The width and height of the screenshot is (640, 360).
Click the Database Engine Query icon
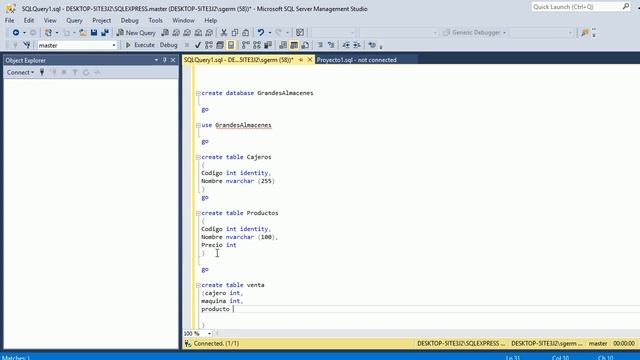[165, 33]
